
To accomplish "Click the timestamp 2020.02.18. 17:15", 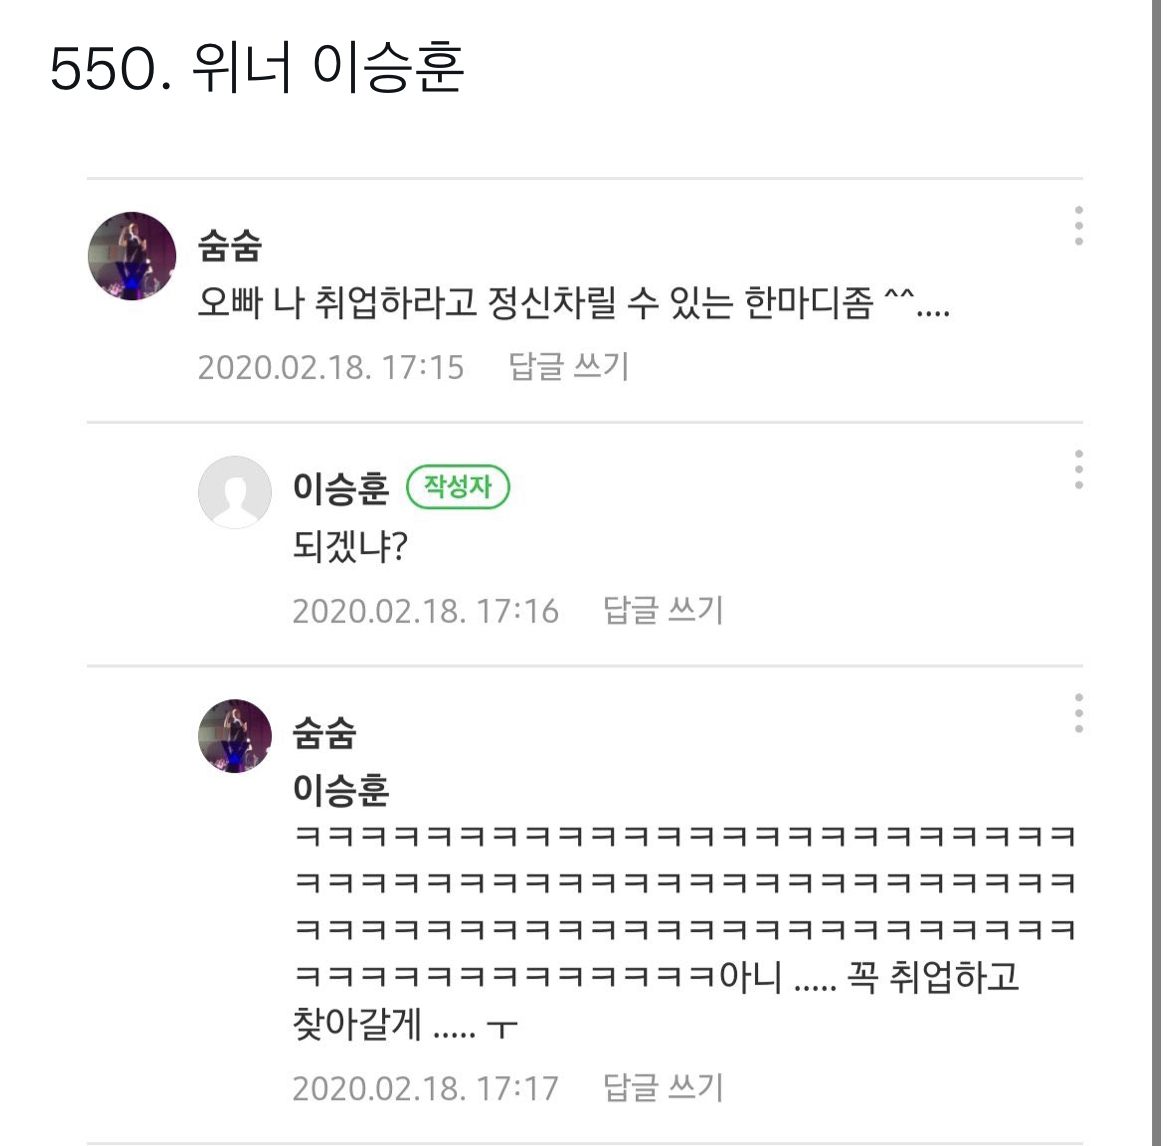I will pyautogui.click(x=331, y=367).
